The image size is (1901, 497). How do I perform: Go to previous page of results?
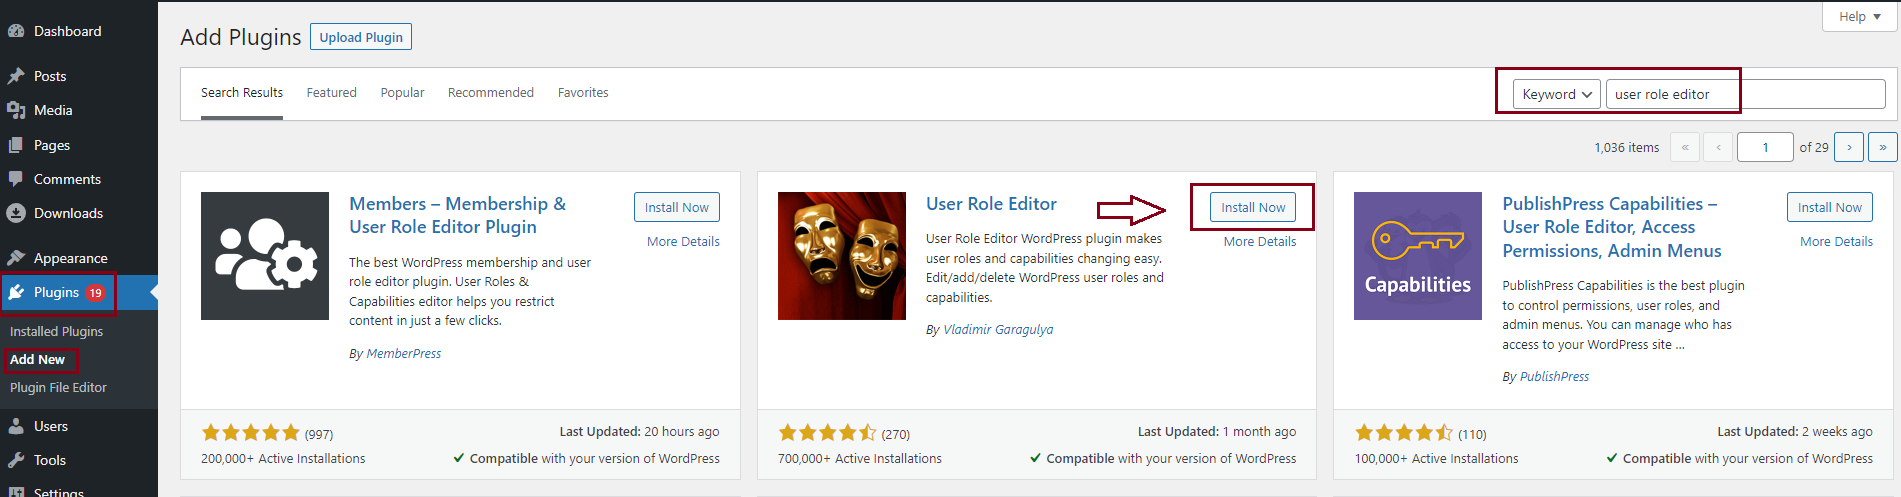pyautogui.click(x=1718, y=147)
